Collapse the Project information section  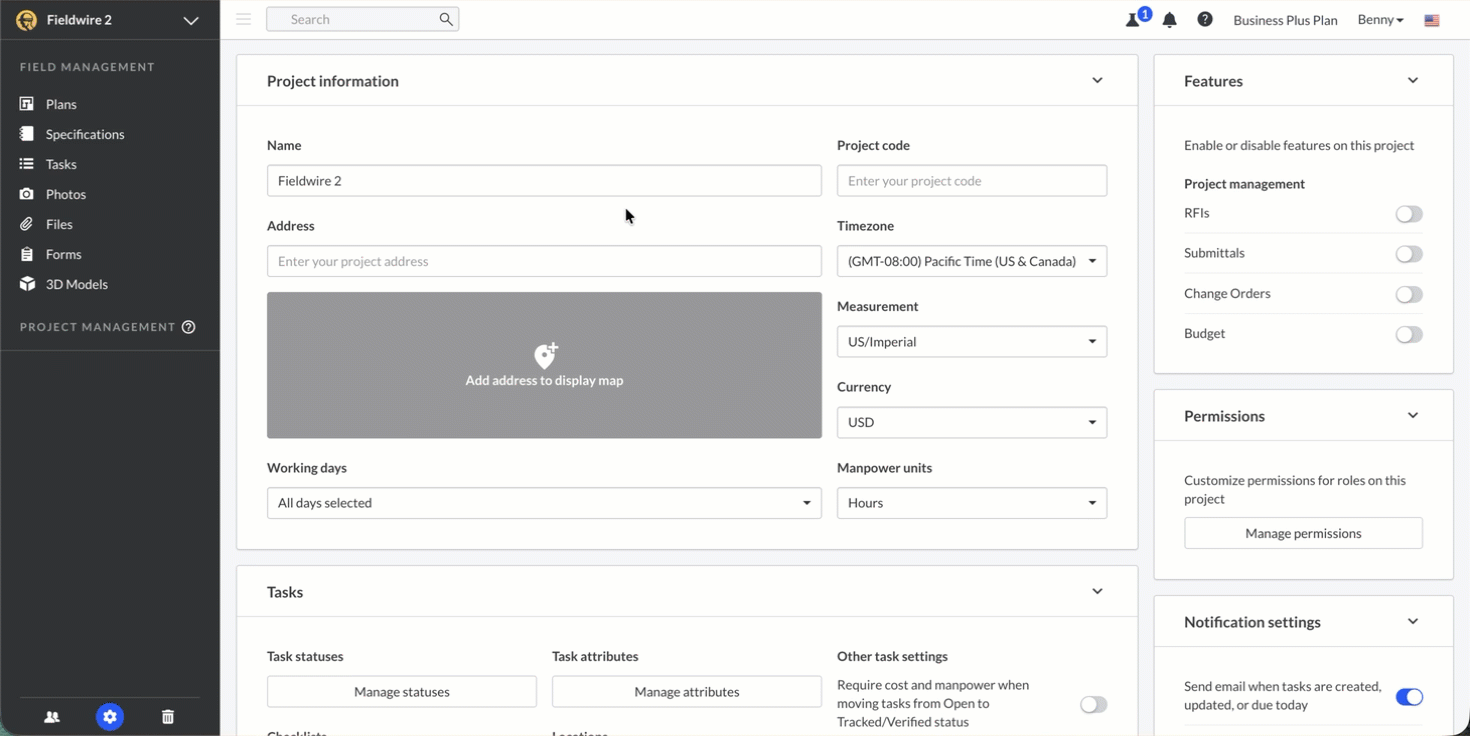(x=1097, y=81)
